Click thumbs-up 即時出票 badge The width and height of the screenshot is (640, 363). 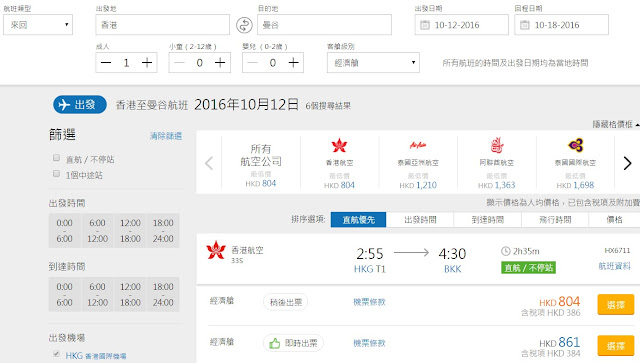[293, 343]
